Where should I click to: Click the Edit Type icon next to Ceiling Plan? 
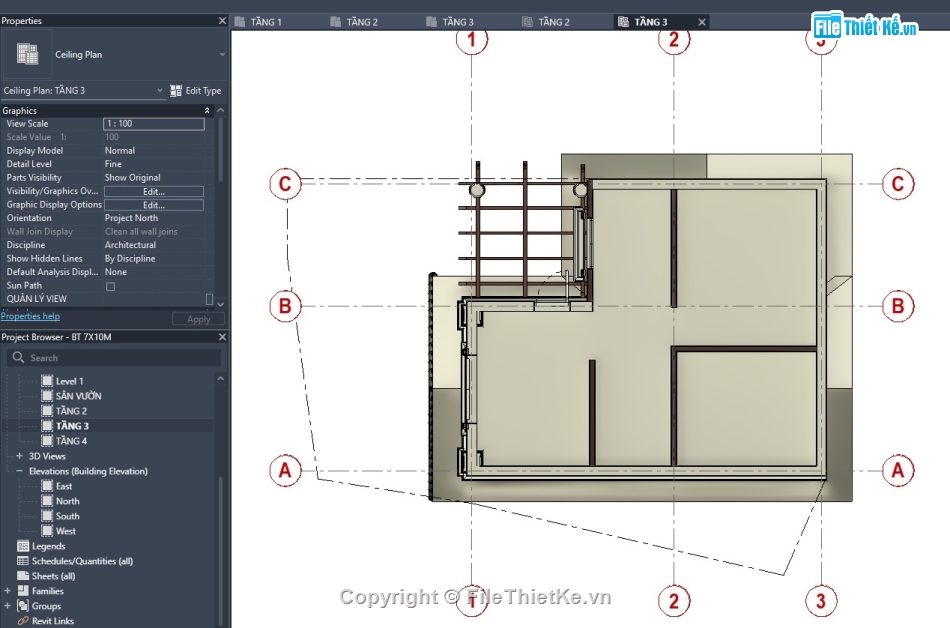[x=176, y=90]
